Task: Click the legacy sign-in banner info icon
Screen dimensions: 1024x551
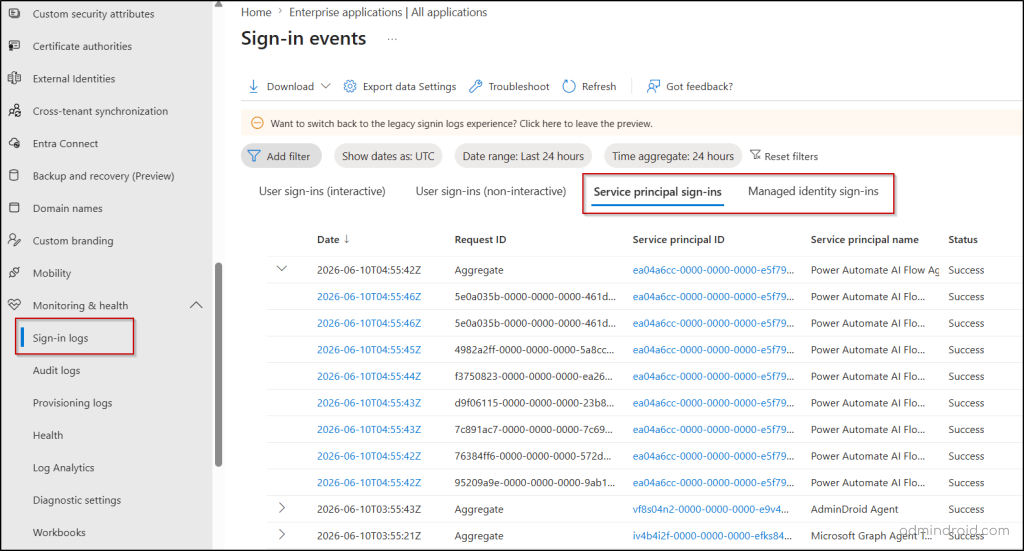Action: click(257, 123)
